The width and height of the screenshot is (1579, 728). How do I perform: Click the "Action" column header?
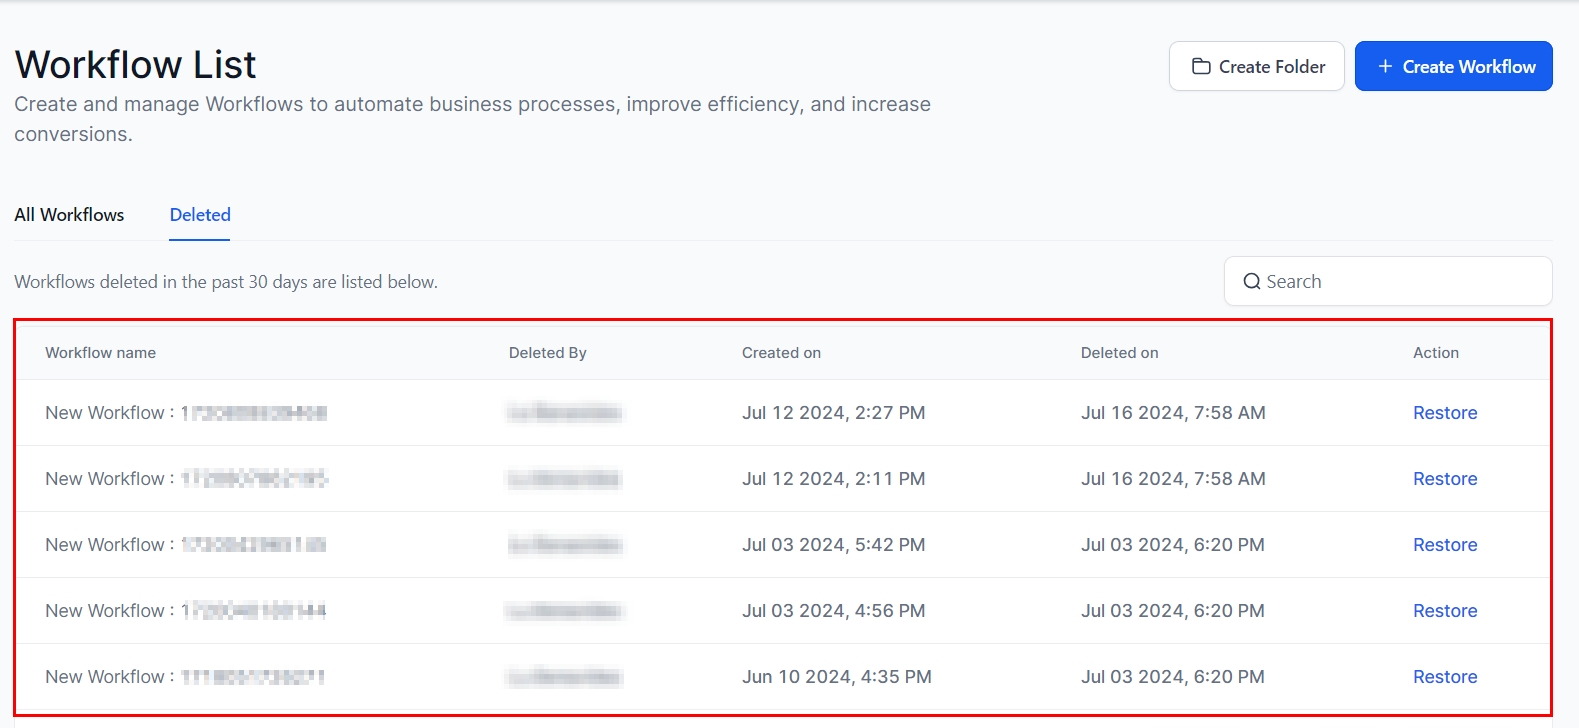[x=1435, y=353]
